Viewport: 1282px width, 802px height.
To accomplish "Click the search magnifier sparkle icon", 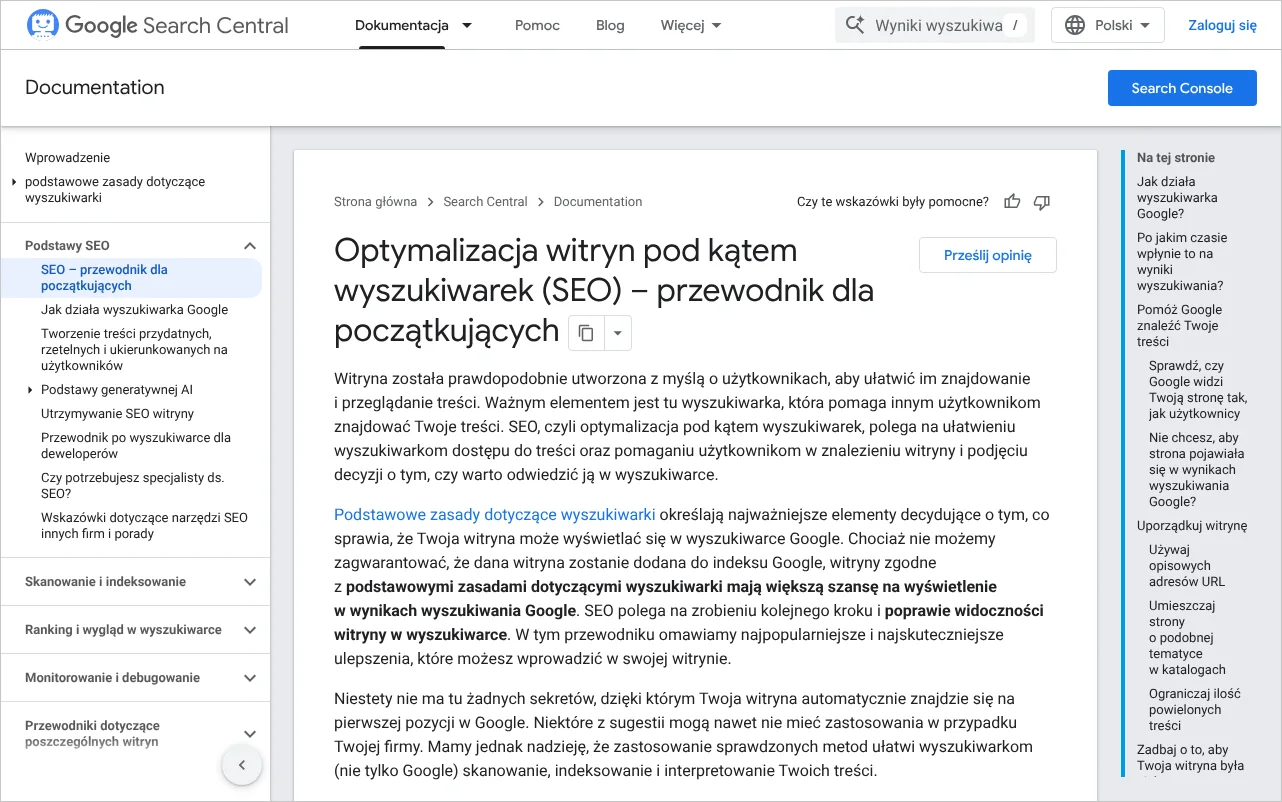I will tap(855, 25).
